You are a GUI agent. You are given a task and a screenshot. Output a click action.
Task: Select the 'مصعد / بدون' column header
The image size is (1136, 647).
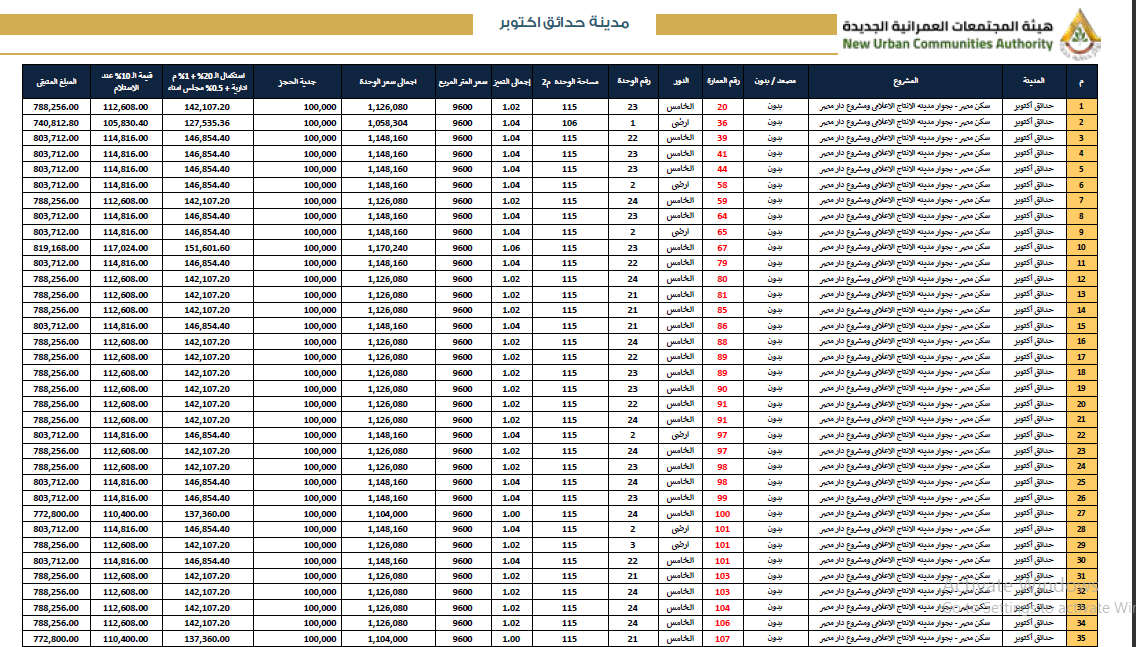tap(775, 82)
